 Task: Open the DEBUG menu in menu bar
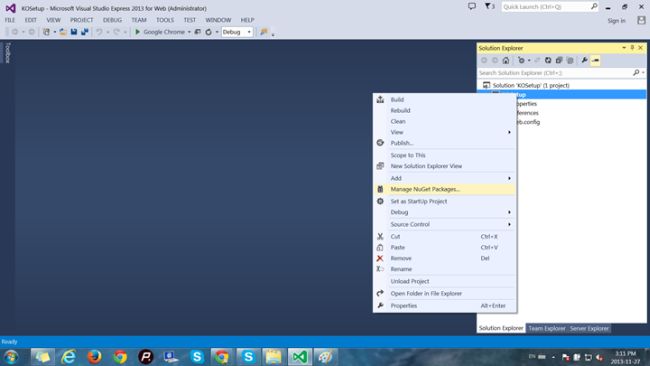point(112,20)
